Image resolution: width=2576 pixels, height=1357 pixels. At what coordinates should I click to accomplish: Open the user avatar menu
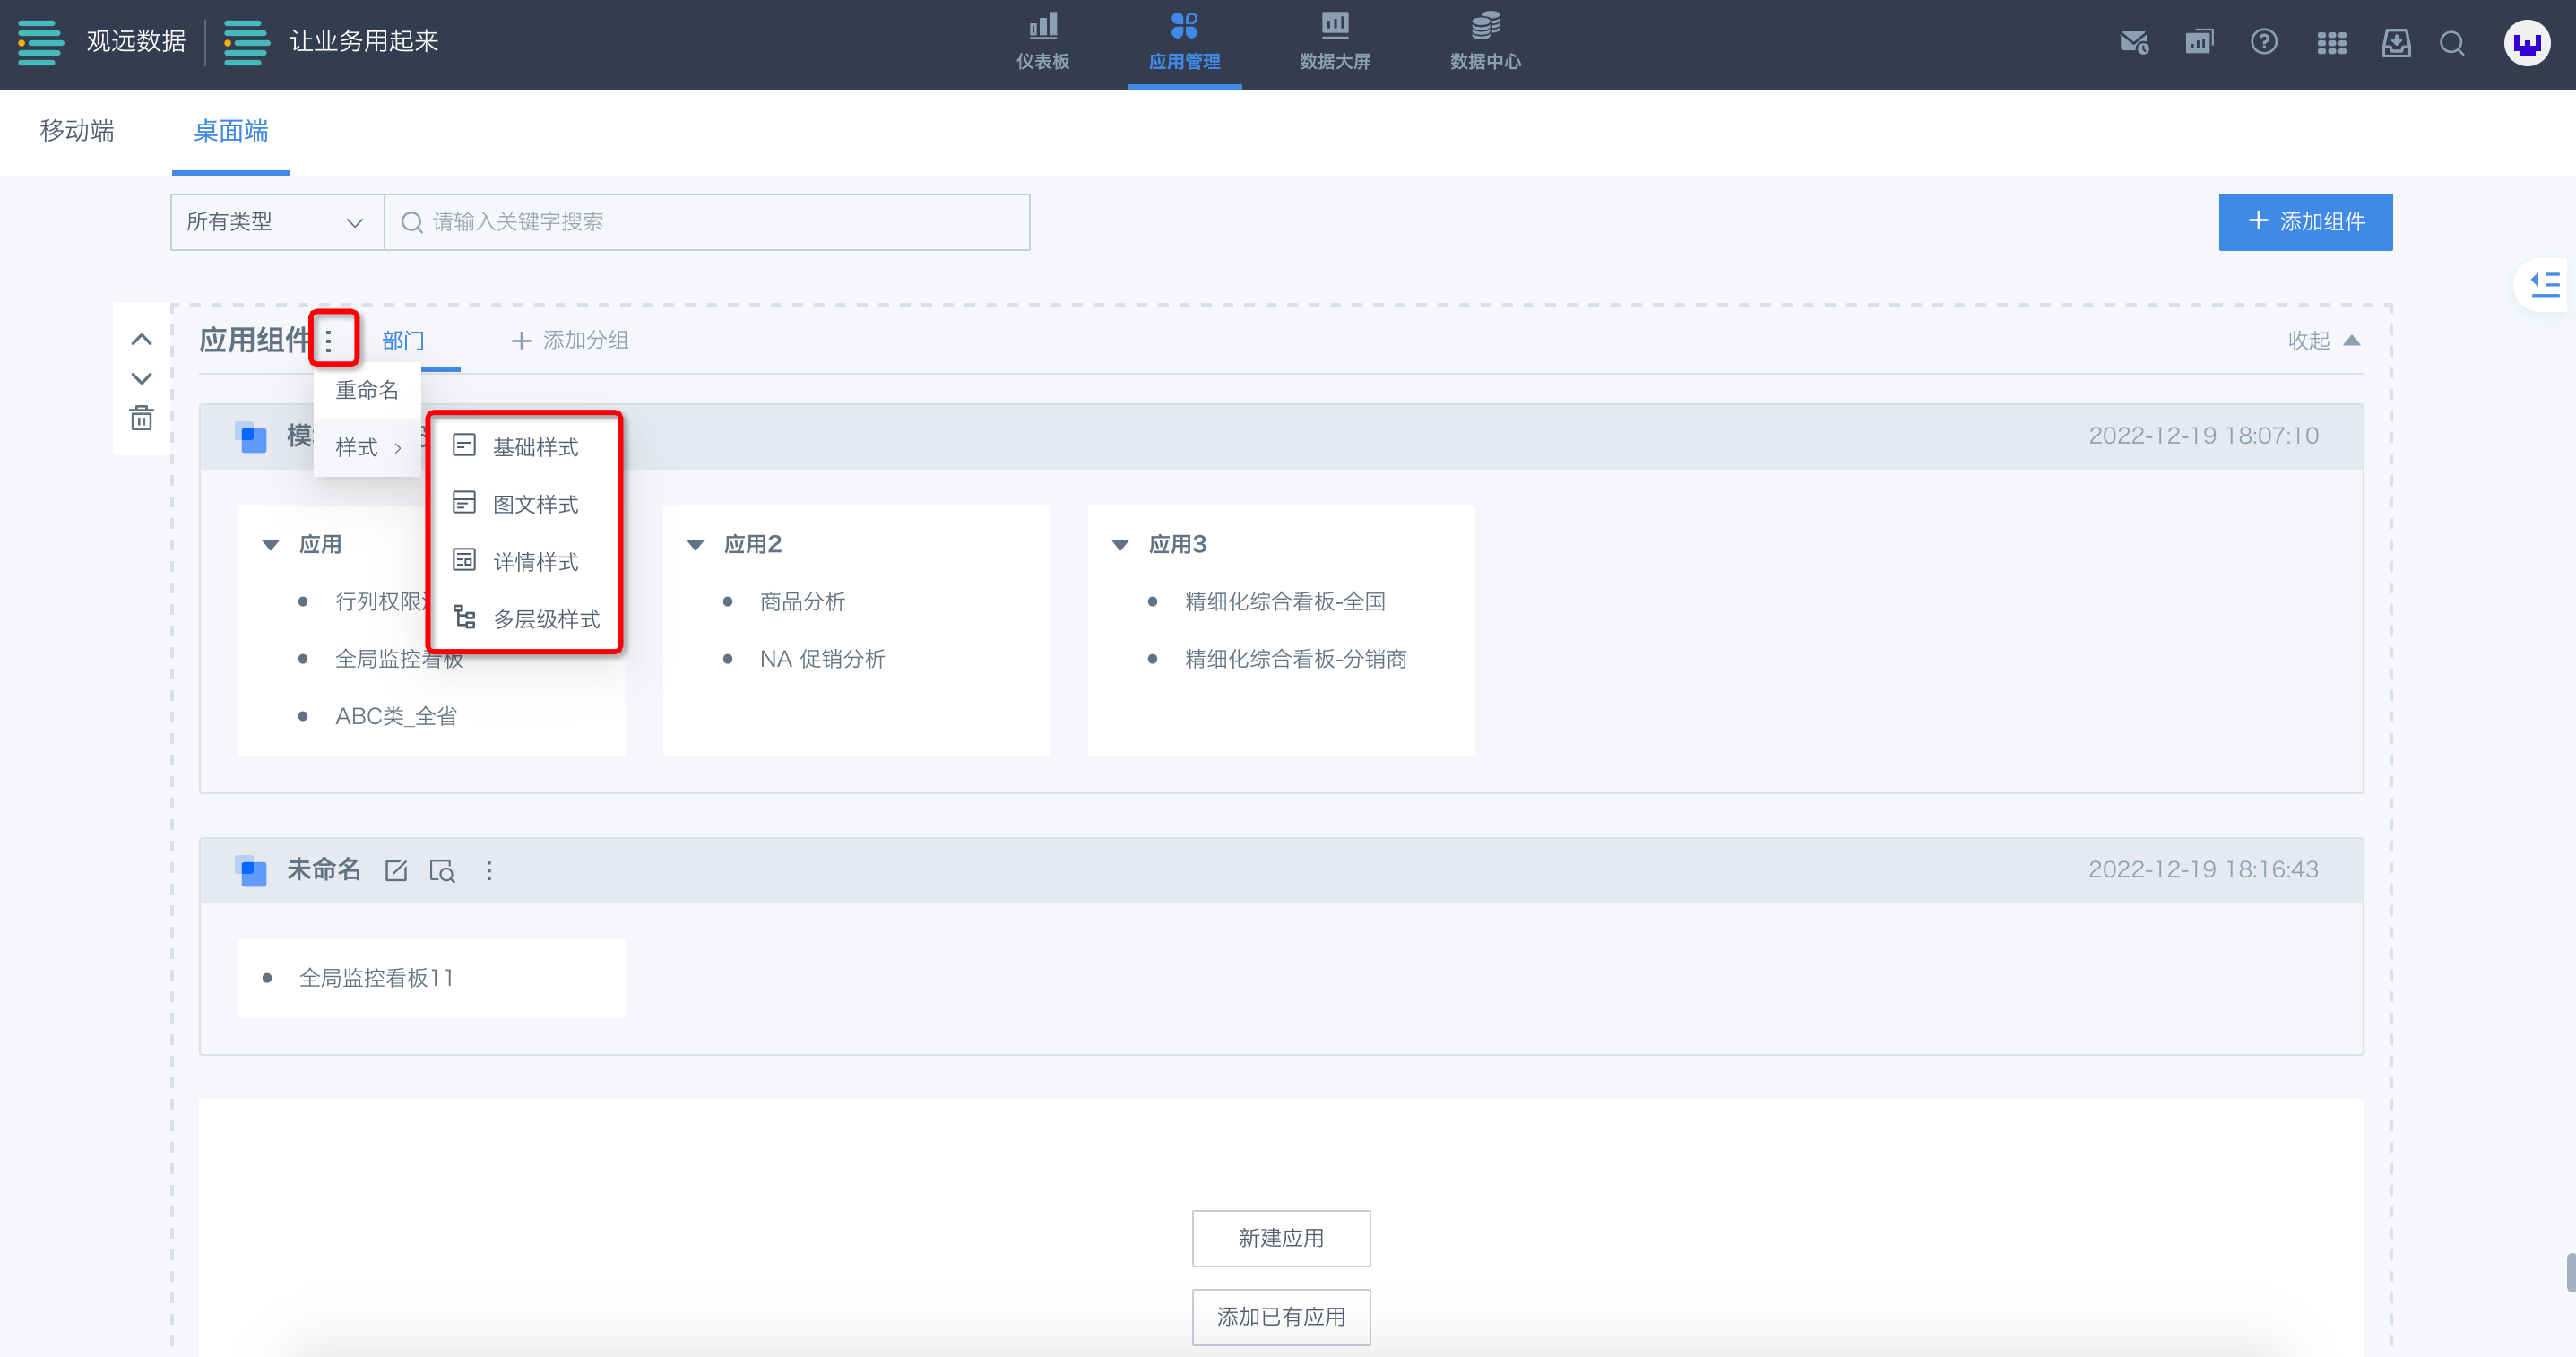(2526, 43)
